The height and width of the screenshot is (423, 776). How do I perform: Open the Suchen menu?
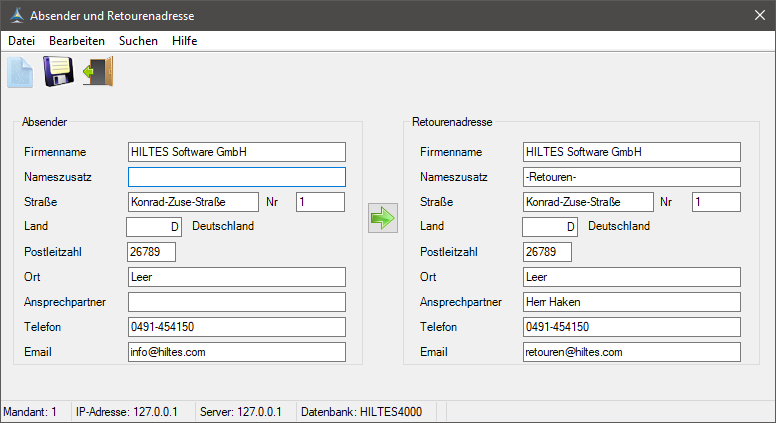click(138, 41)
